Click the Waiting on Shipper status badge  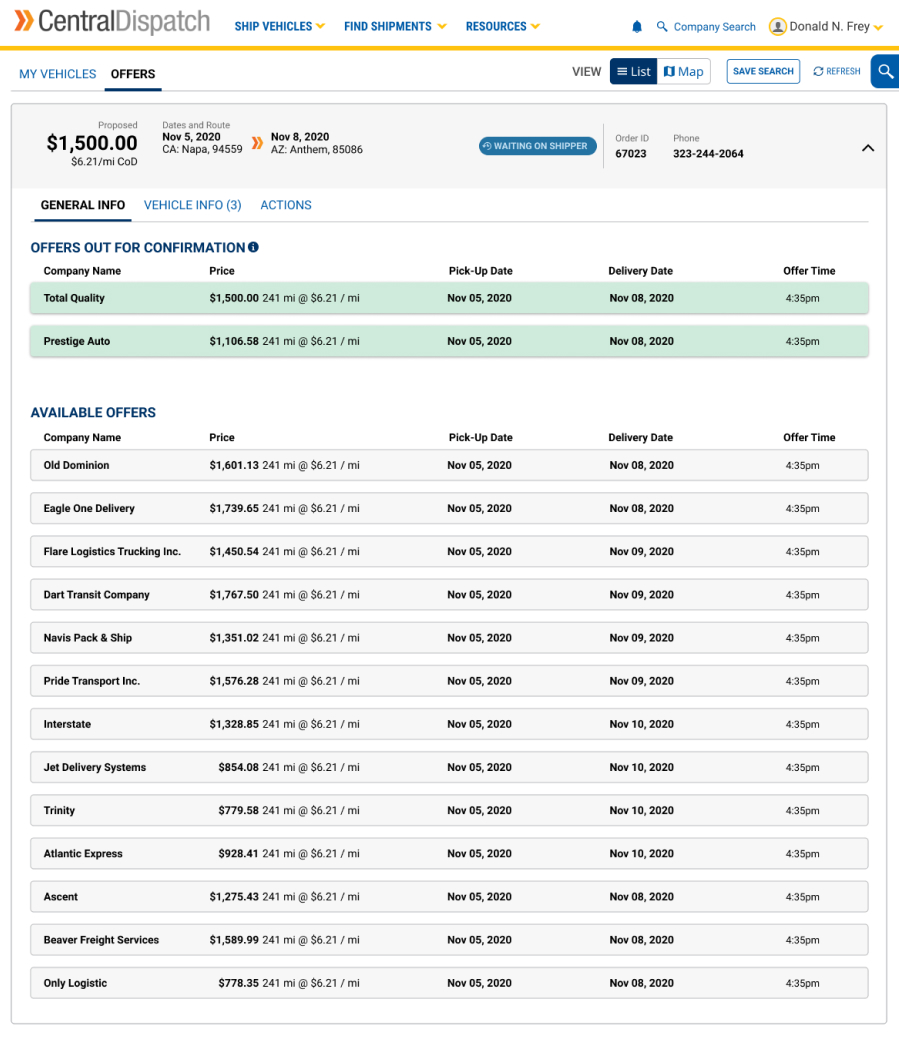pos(537,146)
